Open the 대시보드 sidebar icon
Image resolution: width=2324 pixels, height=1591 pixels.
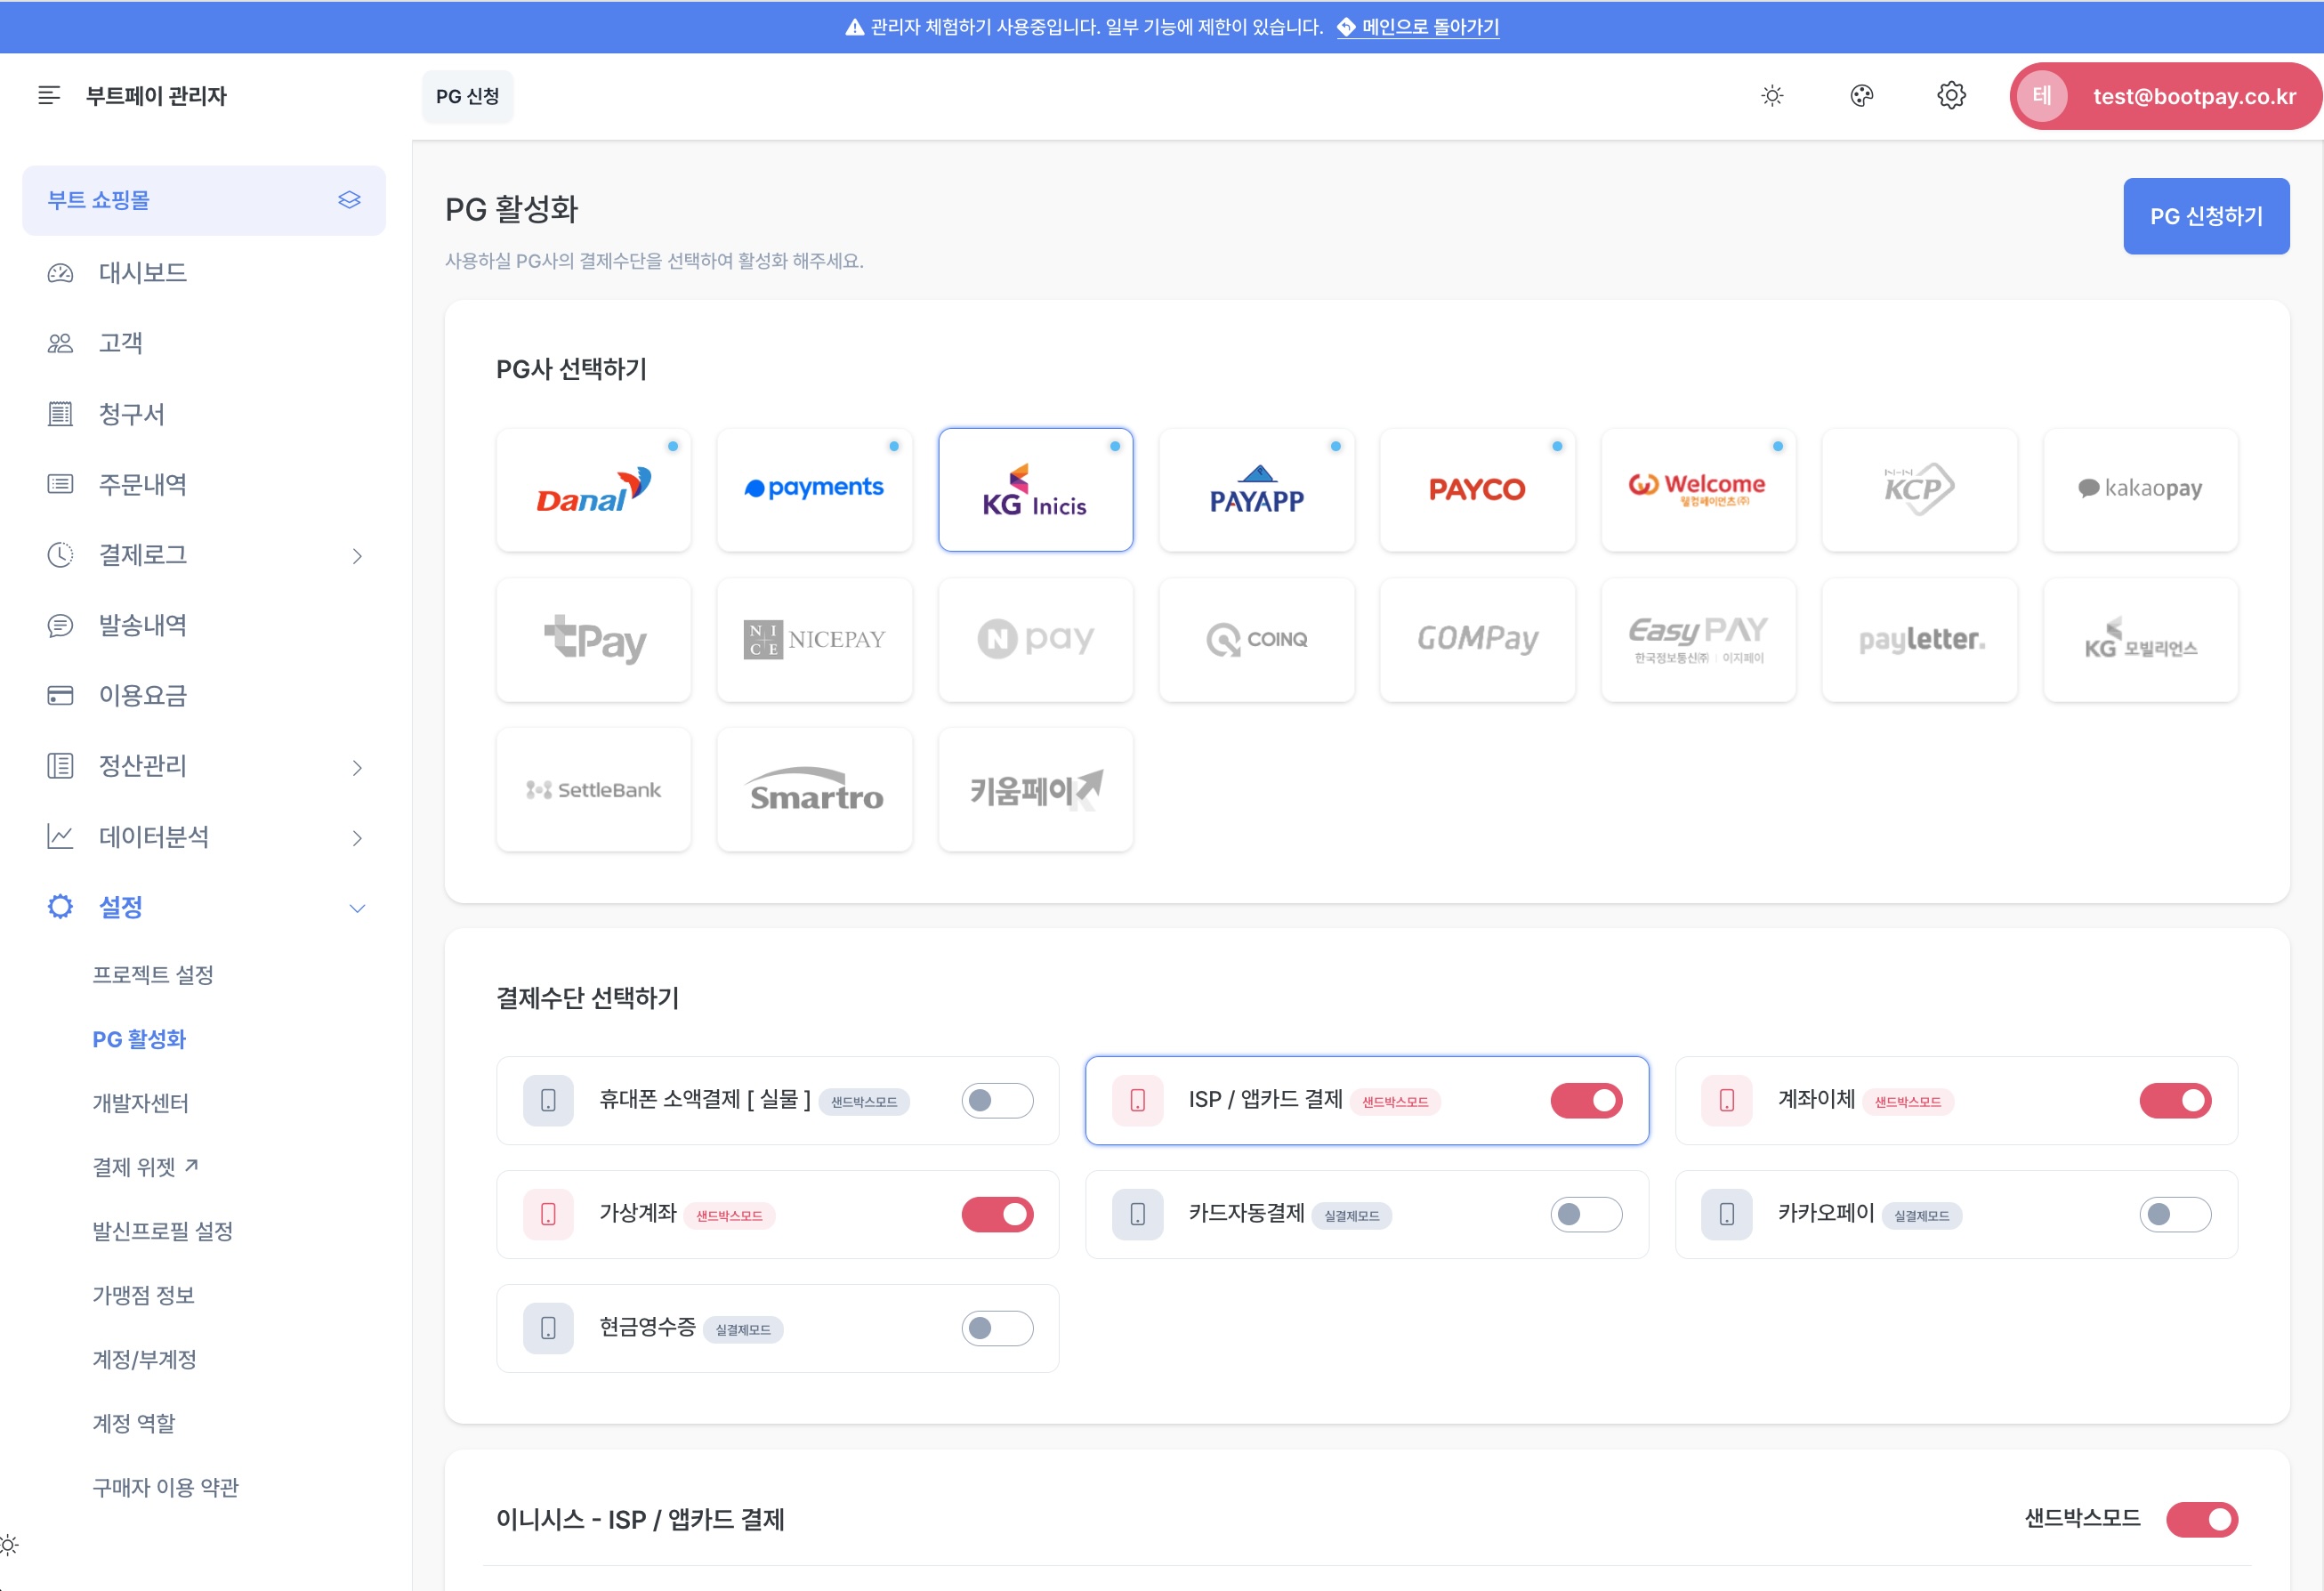tap(59, 271)
